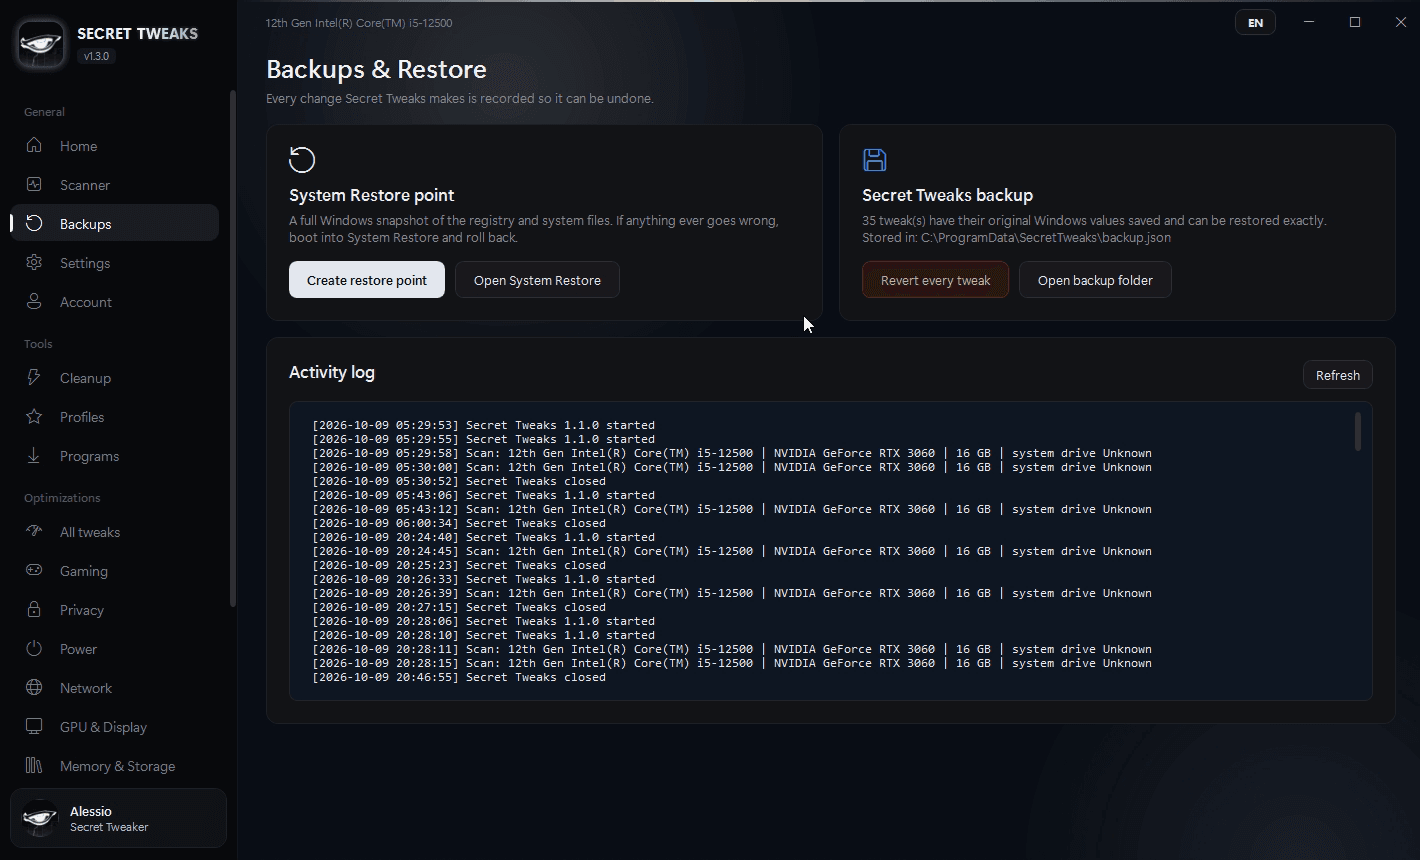The height and width of the screenshot is (860, 1420).
Task: Click the red Revert every tweak button
Action: [935, 280]
